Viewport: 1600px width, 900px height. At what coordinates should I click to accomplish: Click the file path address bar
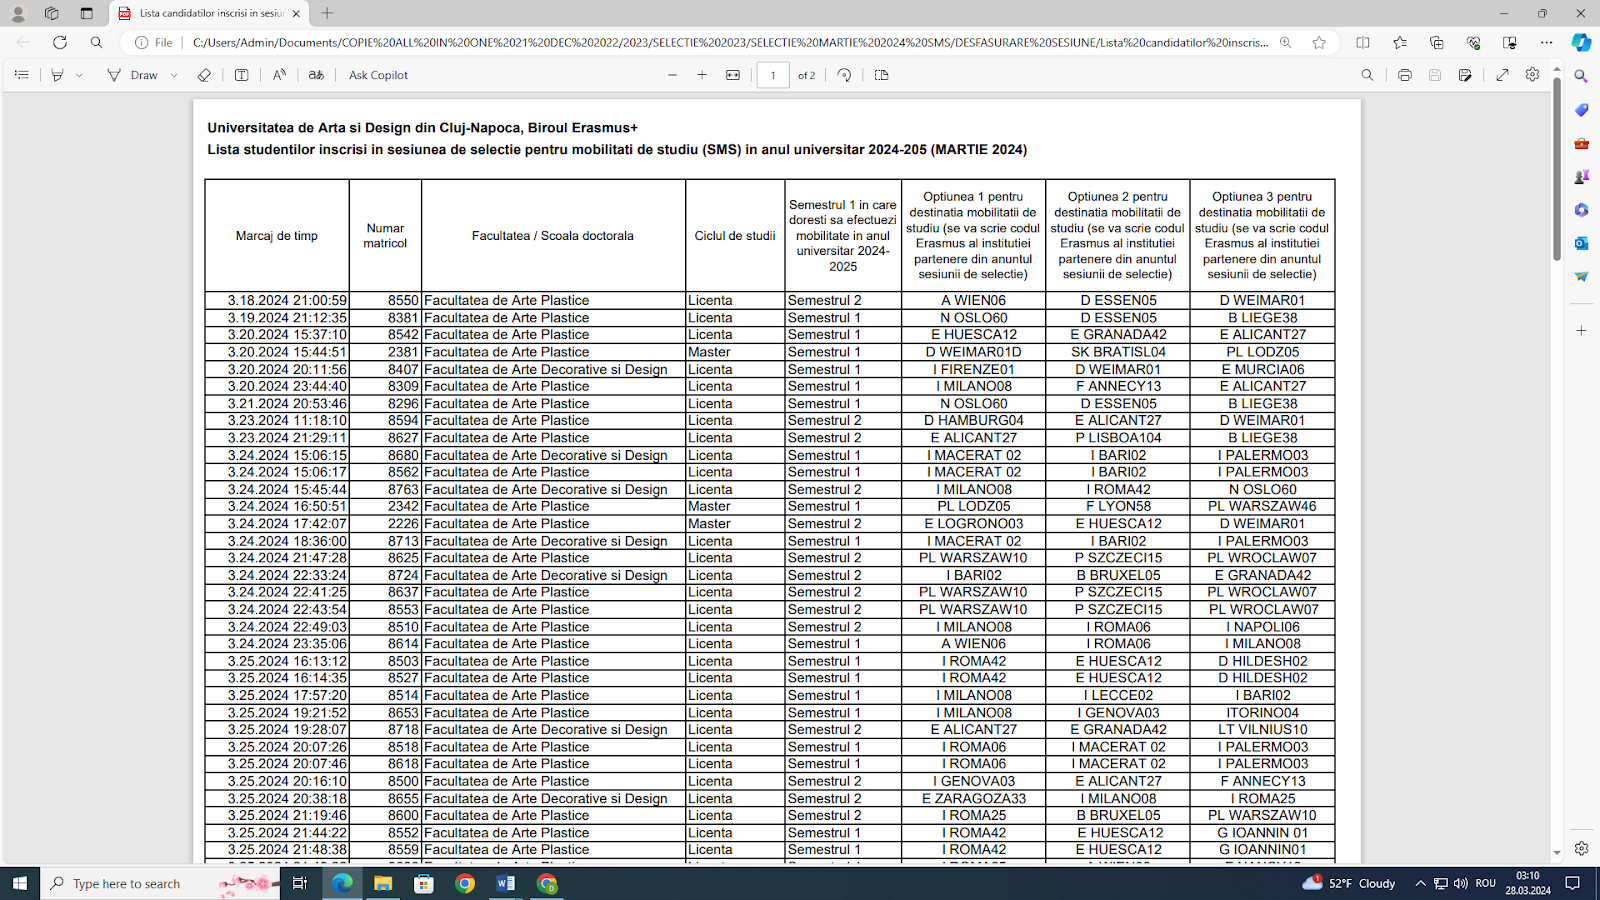(730, 42)
